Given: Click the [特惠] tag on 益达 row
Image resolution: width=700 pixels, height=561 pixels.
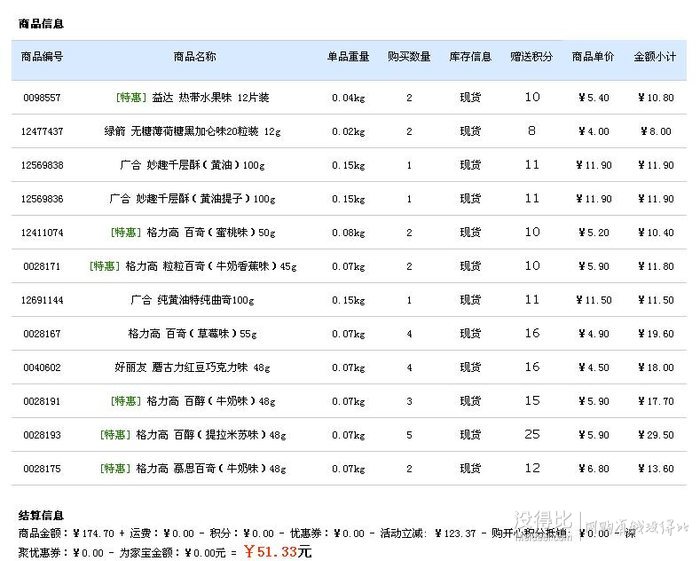Looking at the screenshot, I should pyautogui.click(x=131, y=98).
